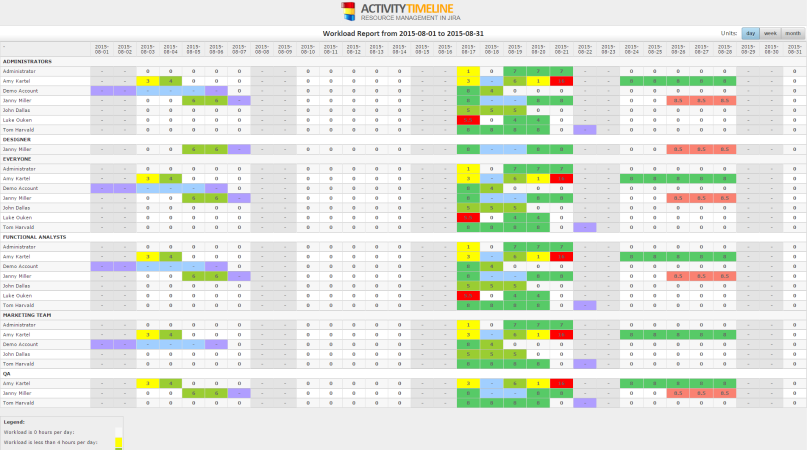Click Amy Kartel's yellow 3-hour cell in QA
This screenshot has height=450, width=807.
point(148,383)
